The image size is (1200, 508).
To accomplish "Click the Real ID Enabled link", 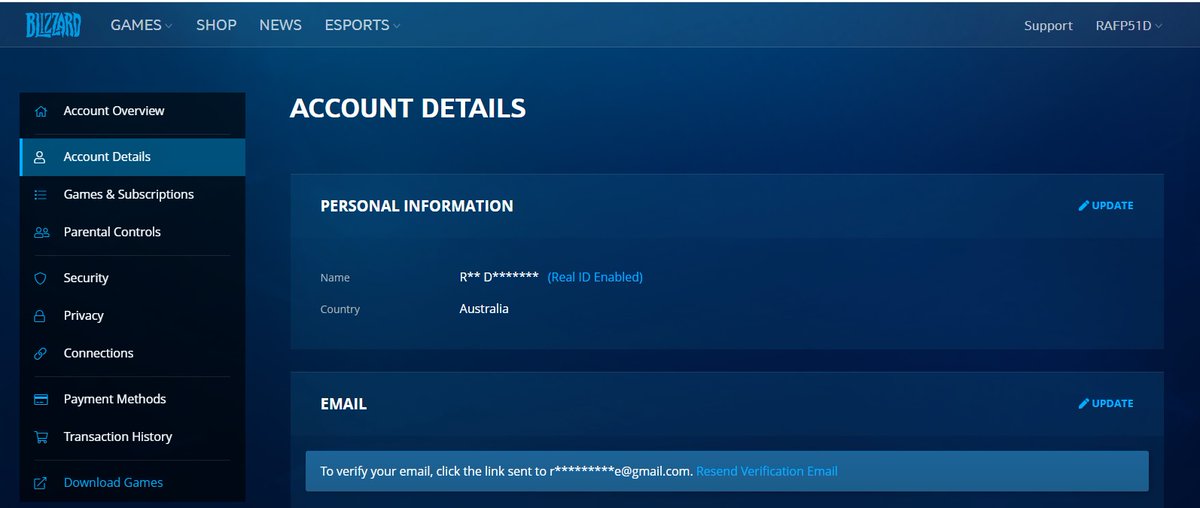I will tap(595, 277).
